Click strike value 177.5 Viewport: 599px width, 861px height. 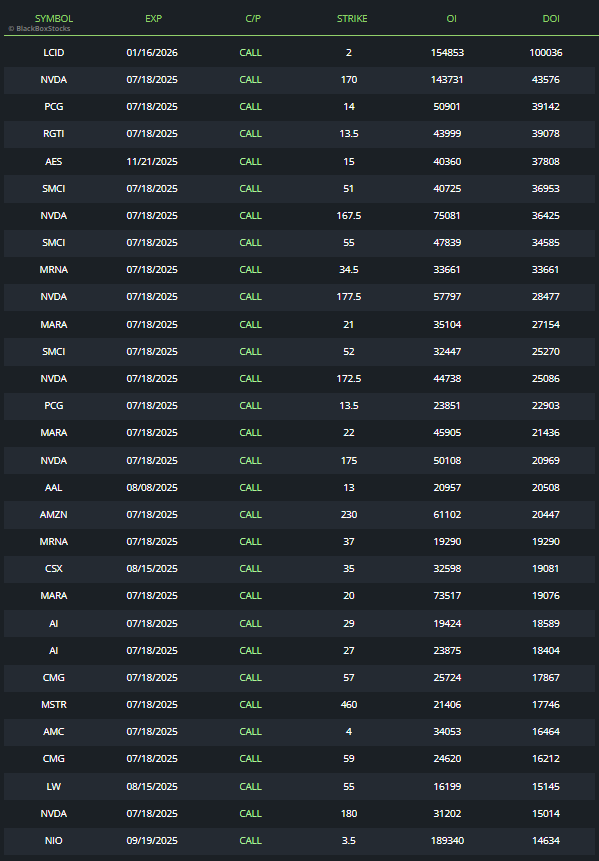(x=349, y=297)
